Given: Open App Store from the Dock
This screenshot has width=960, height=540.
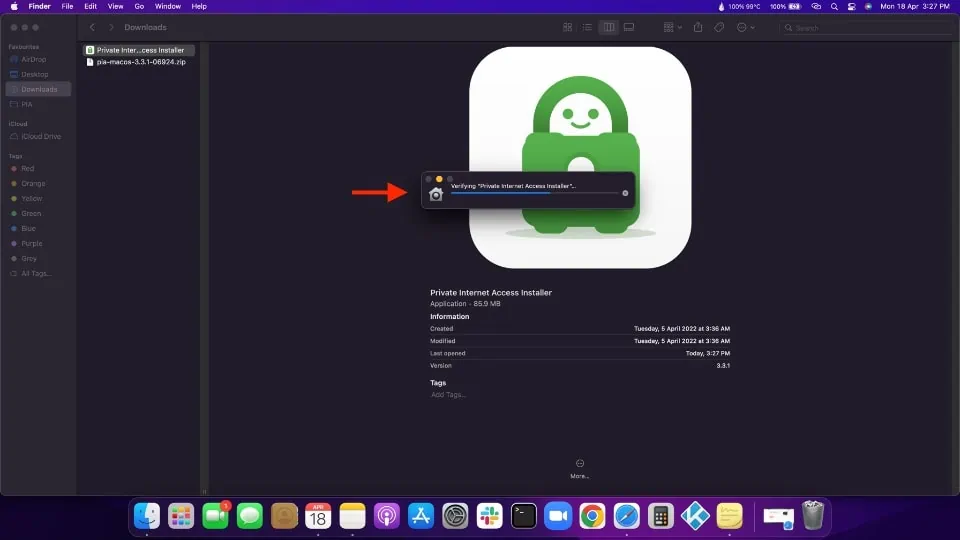Looking at the screenshot, I should point(421,516).
